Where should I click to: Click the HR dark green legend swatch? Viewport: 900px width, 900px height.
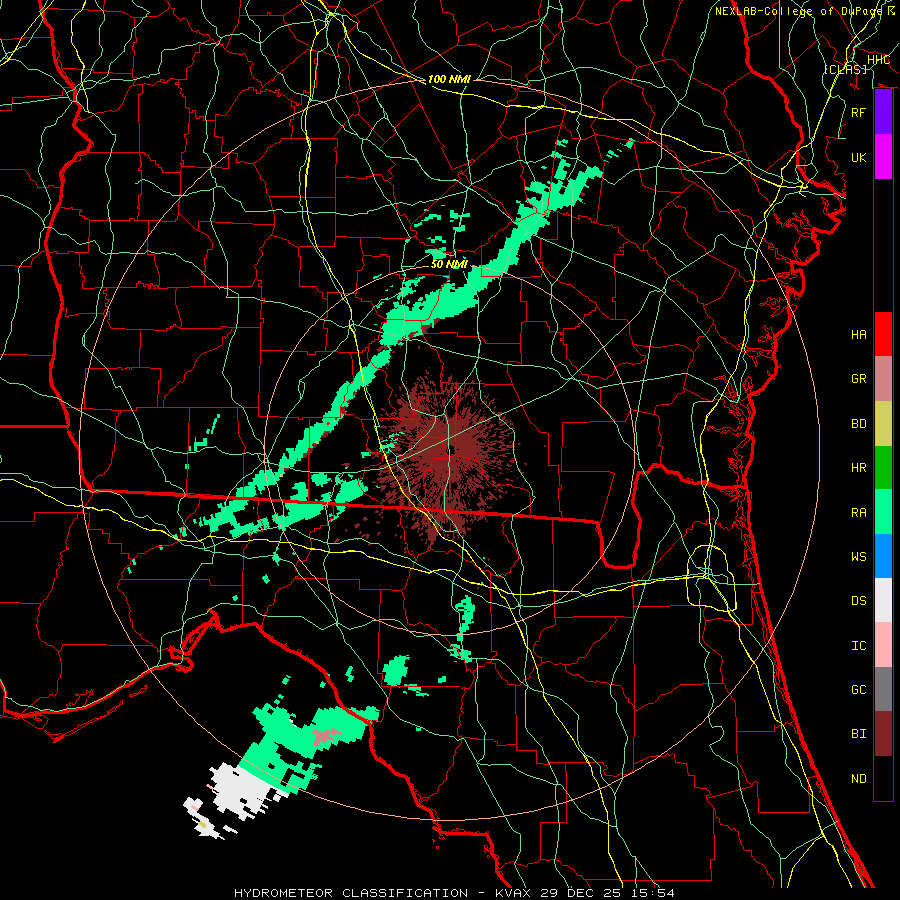883,468
